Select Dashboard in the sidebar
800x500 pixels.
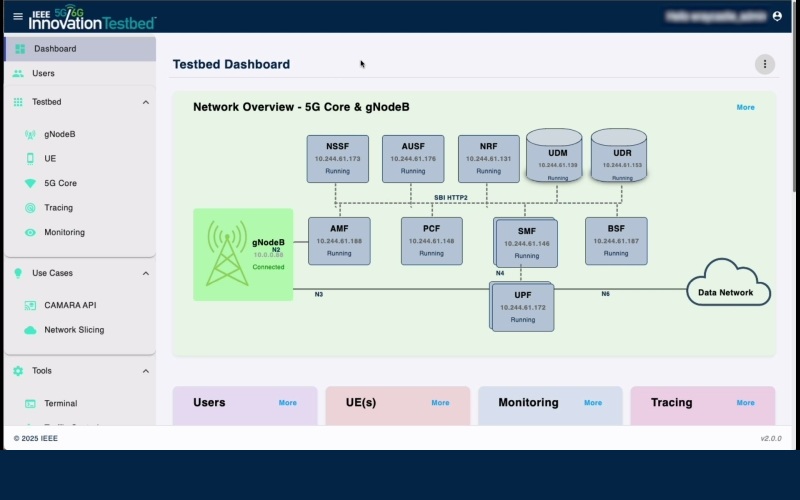point(55,49)
